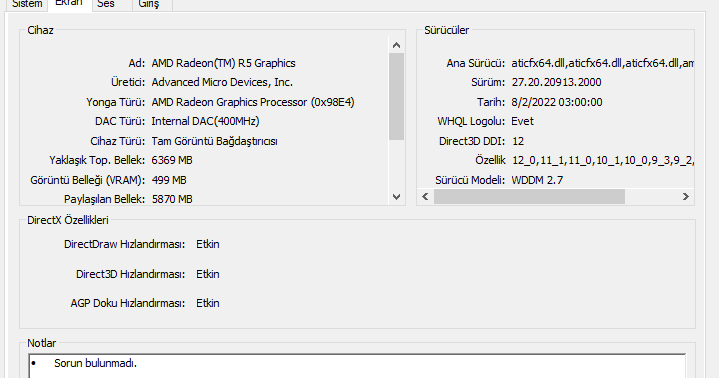719x378 pixels.
Task: Click the Ana Sürücü label
Action: click(476, 63)
